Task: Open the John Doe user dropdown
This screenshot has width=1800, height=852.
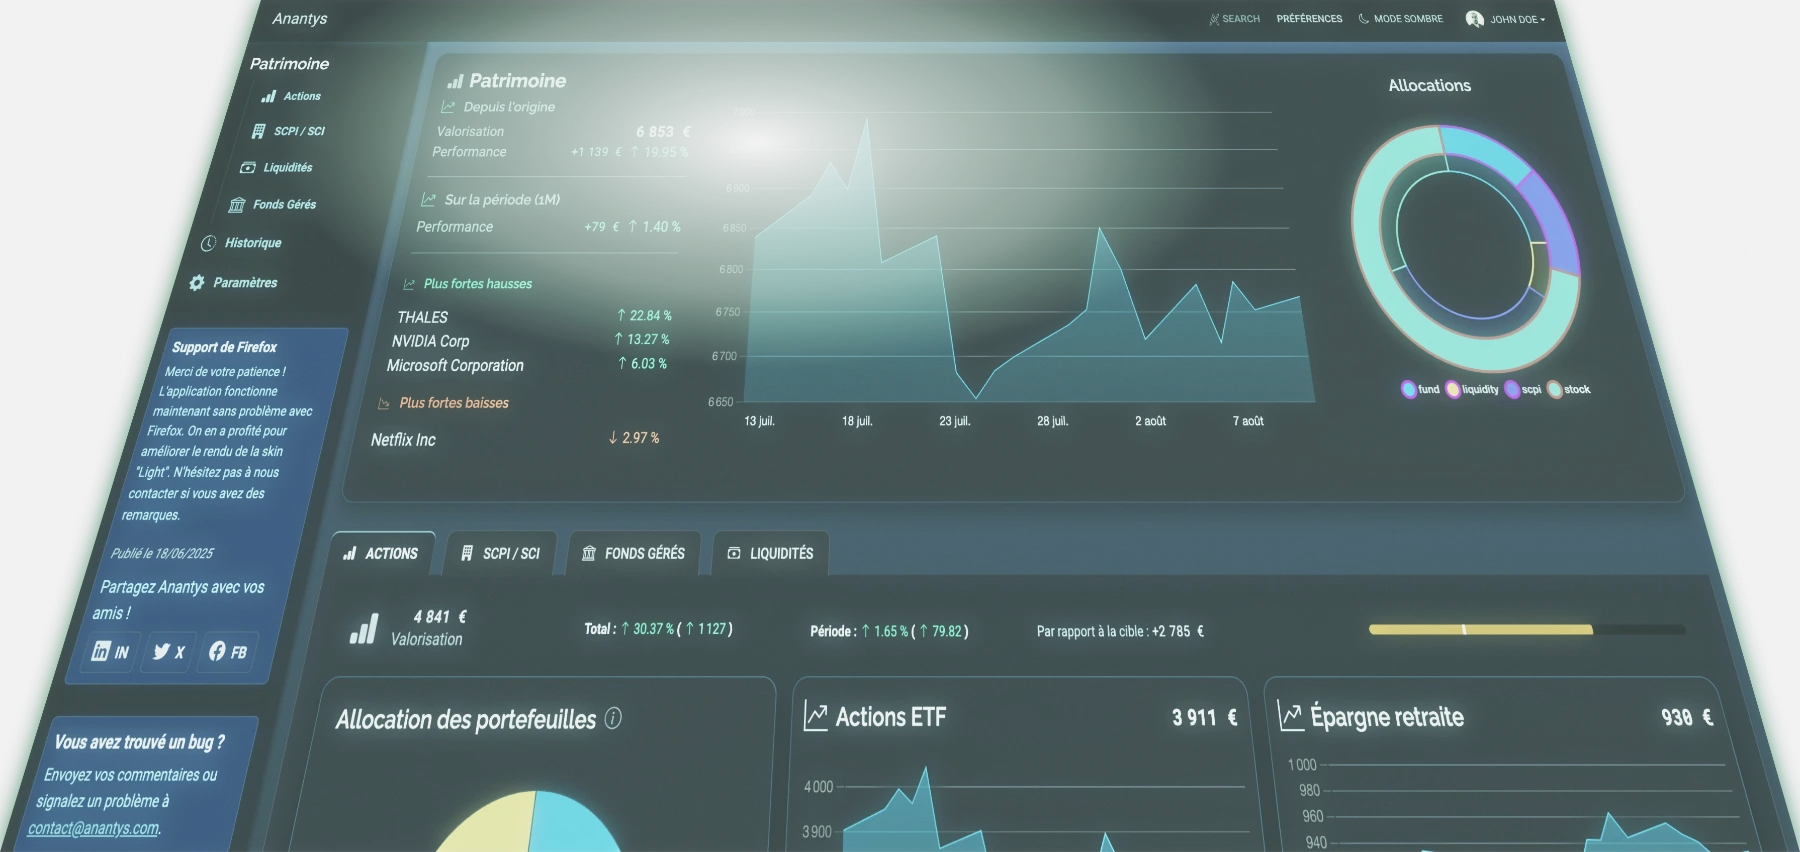Action: [x=1505, y=19]
